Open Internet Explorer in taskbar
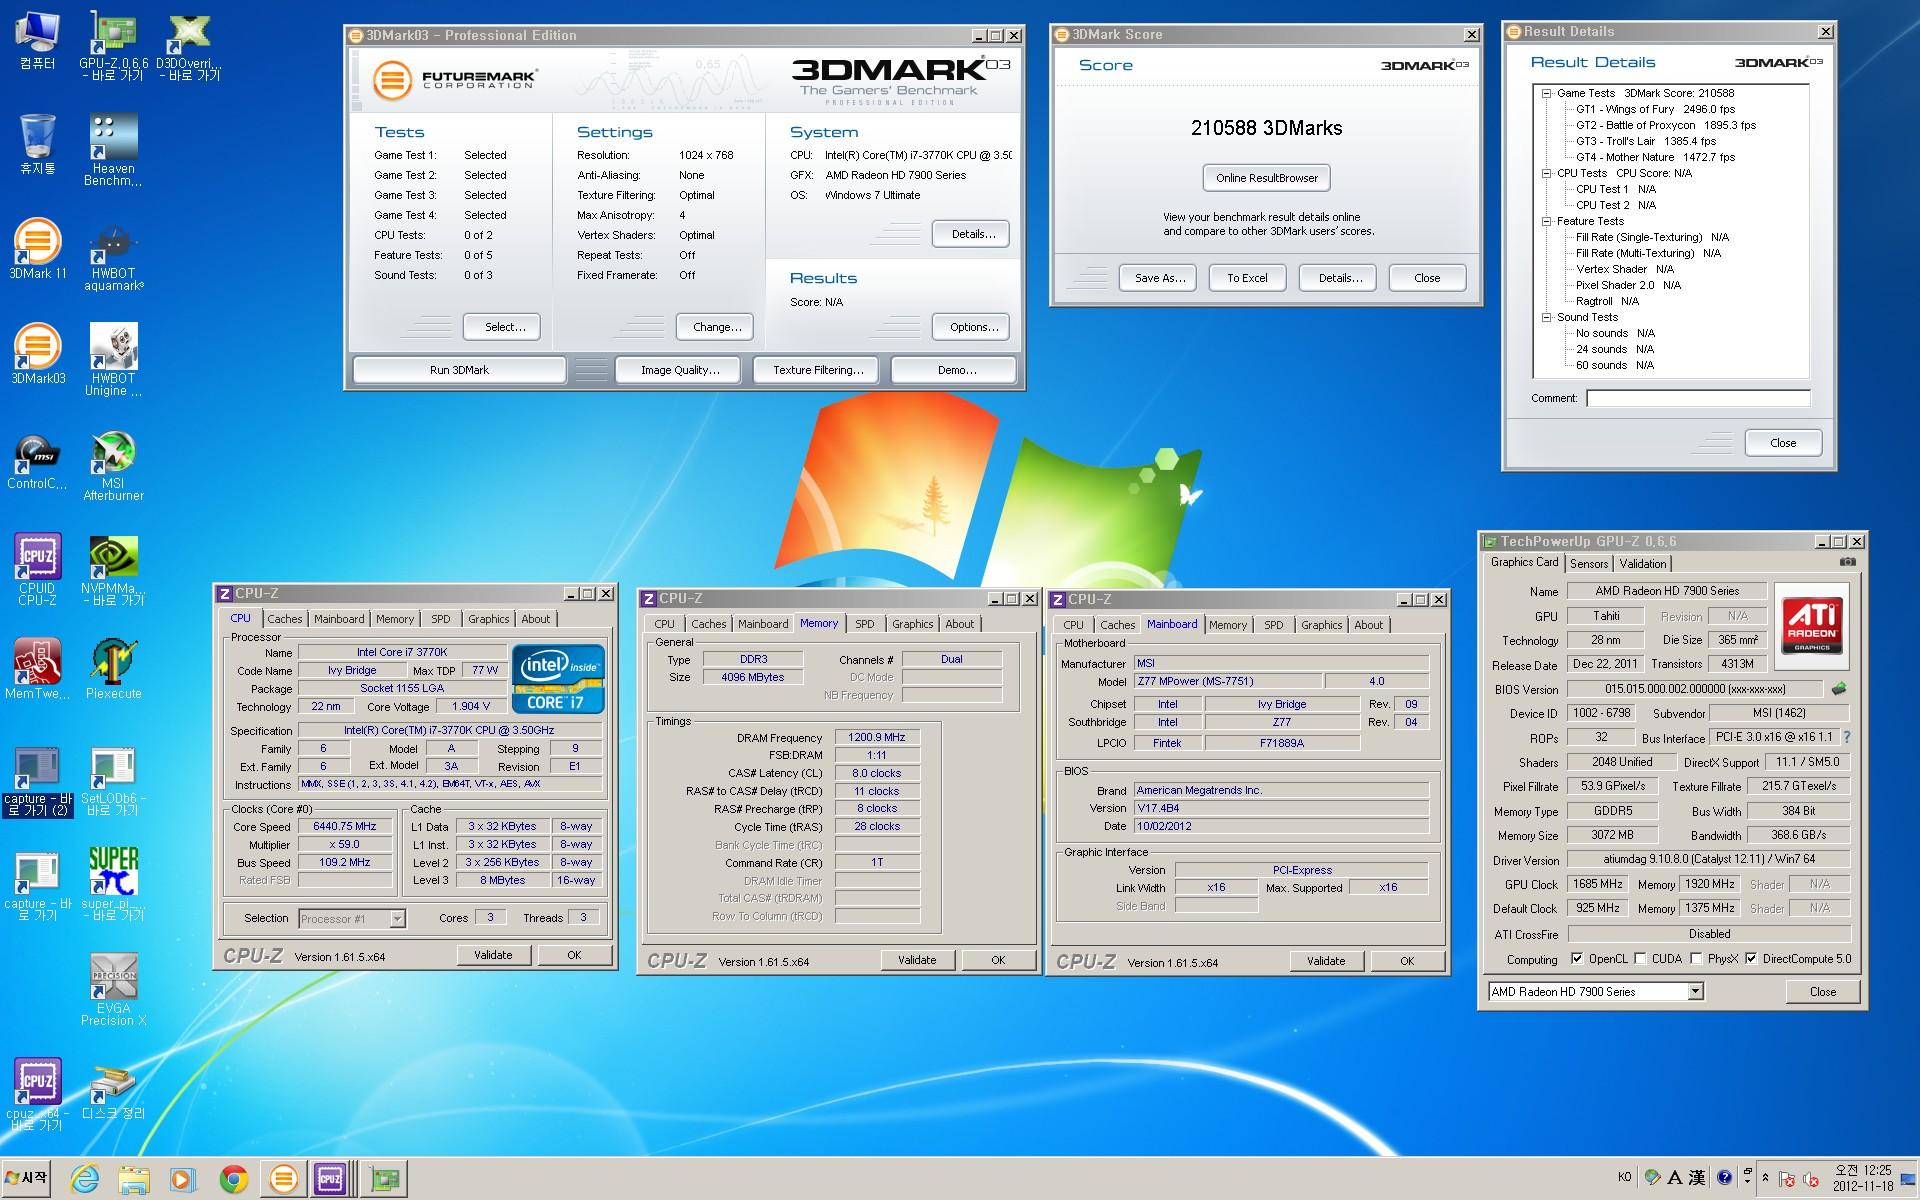The image size is (1920, 1200). pyautogui.click(x=85, y=1179)
